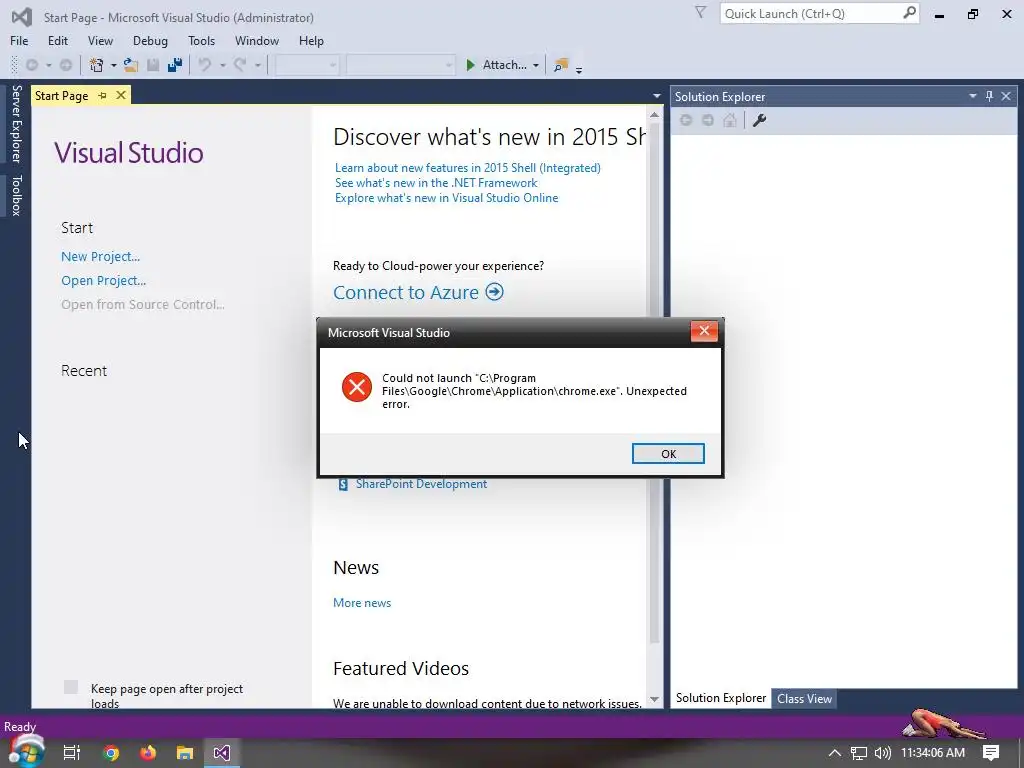Open the Solution Explorer window position dropdown
Viewport: 1024px width, 768px height.
(972, 96)
